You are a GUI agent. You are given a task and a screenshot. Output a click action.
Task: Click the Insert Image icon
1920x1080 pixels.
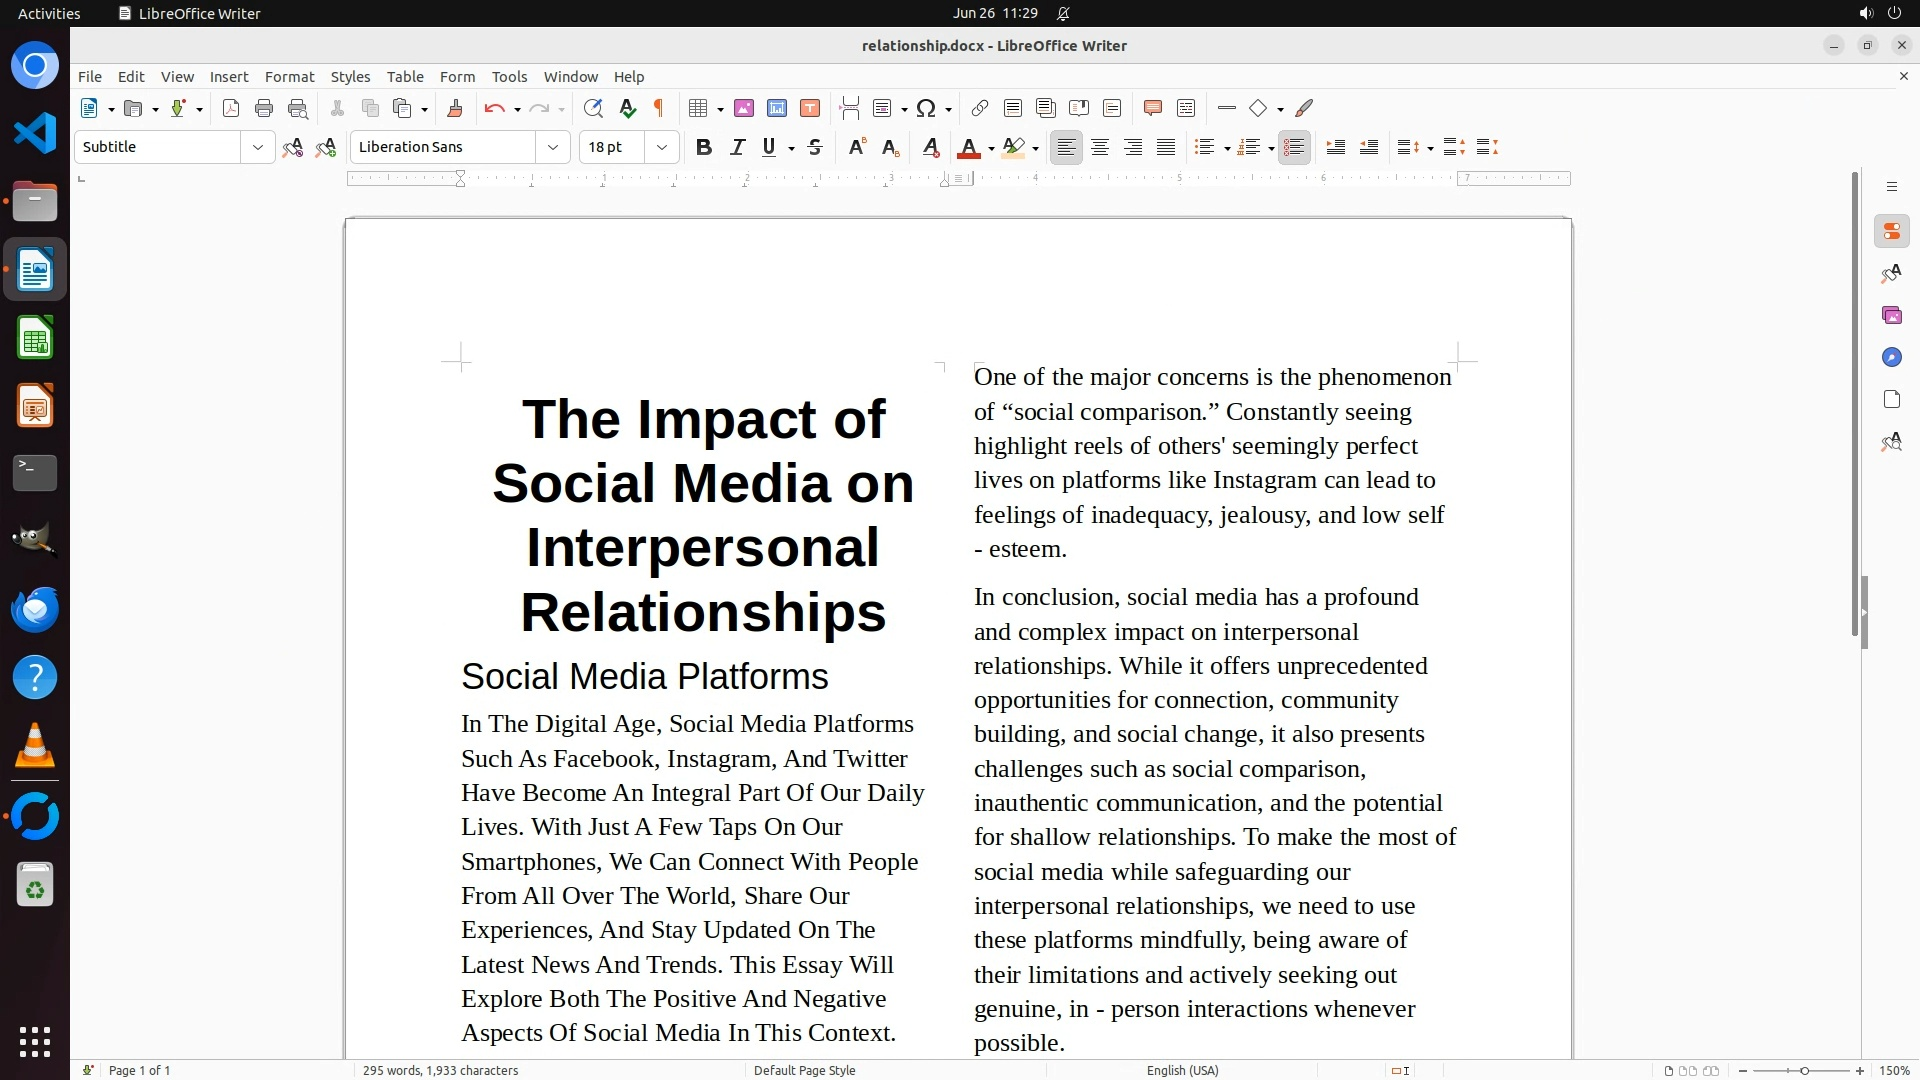[x=744, y=109]
